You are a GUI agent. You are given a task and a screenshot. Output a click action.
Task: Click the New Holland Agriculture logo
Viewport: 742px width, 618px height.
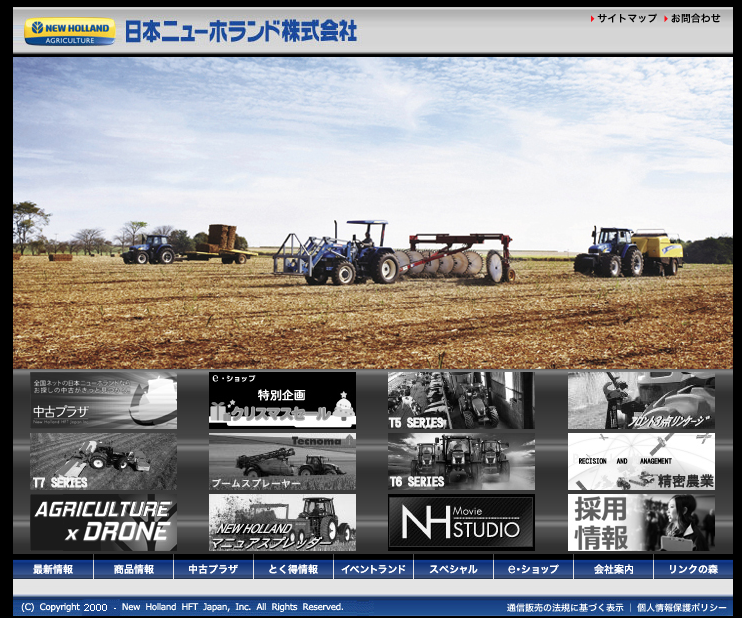[x=69, y=32]
